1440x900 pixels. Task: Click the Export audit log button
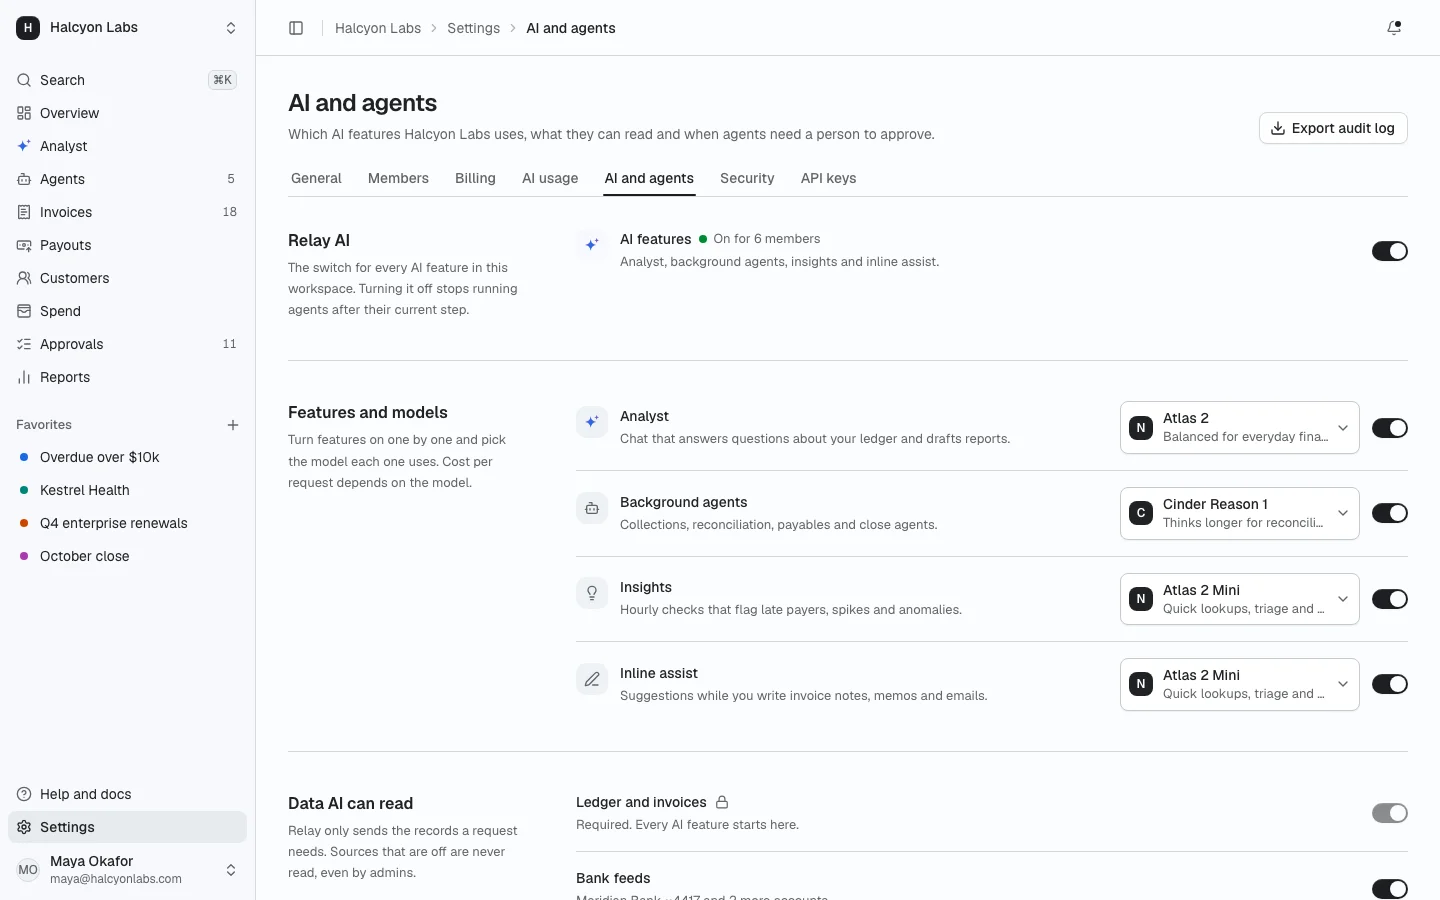[x=1333, y=128]
